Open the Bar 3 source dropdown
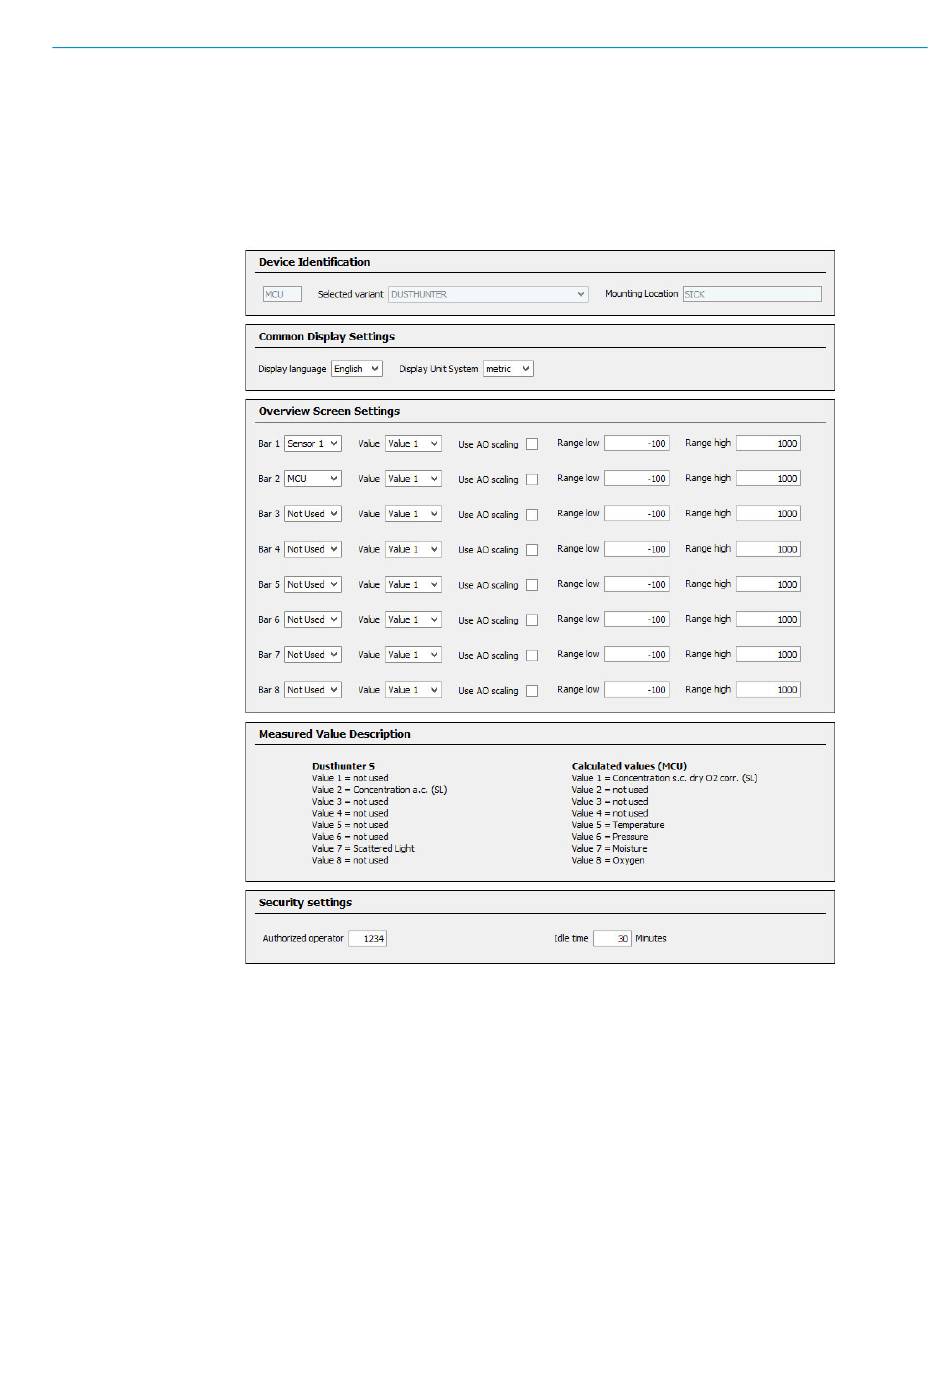Image resolution: width=950 pixels, height=1388 pixels. point(313,514)
